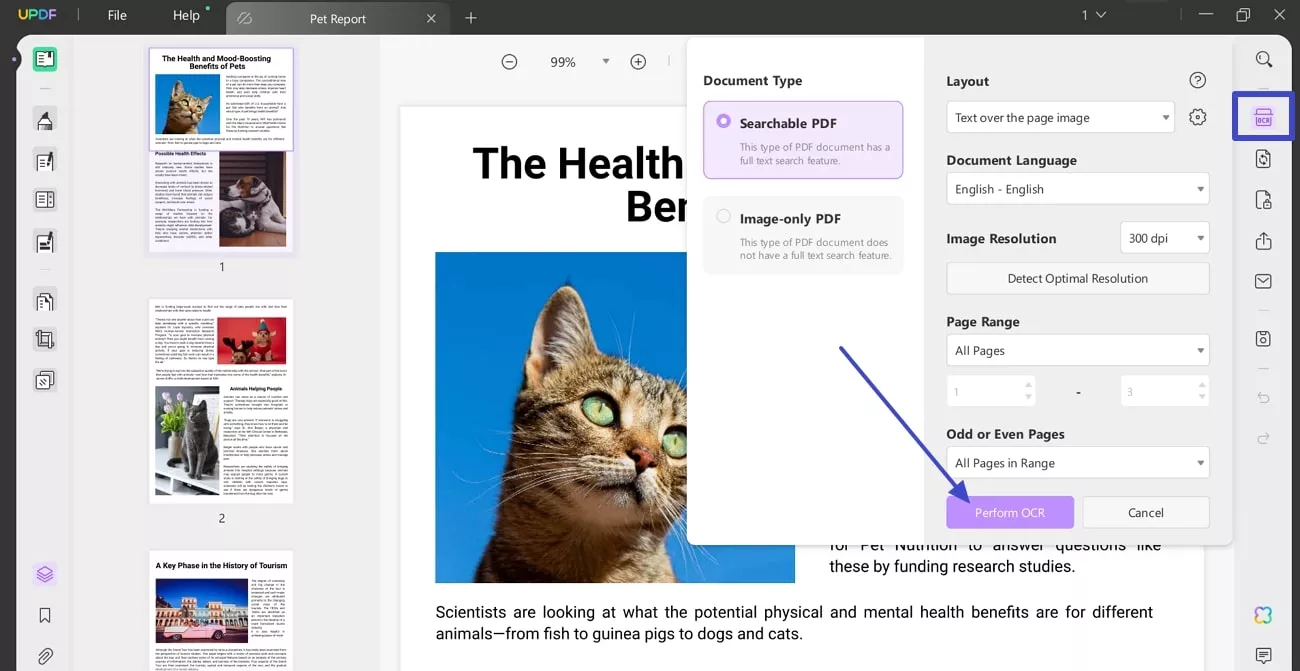Image resolution: width=1300 pixels, height=671 pixels.
Task: Click the Redo arrow icon
Action: [x=1263, y=438]
